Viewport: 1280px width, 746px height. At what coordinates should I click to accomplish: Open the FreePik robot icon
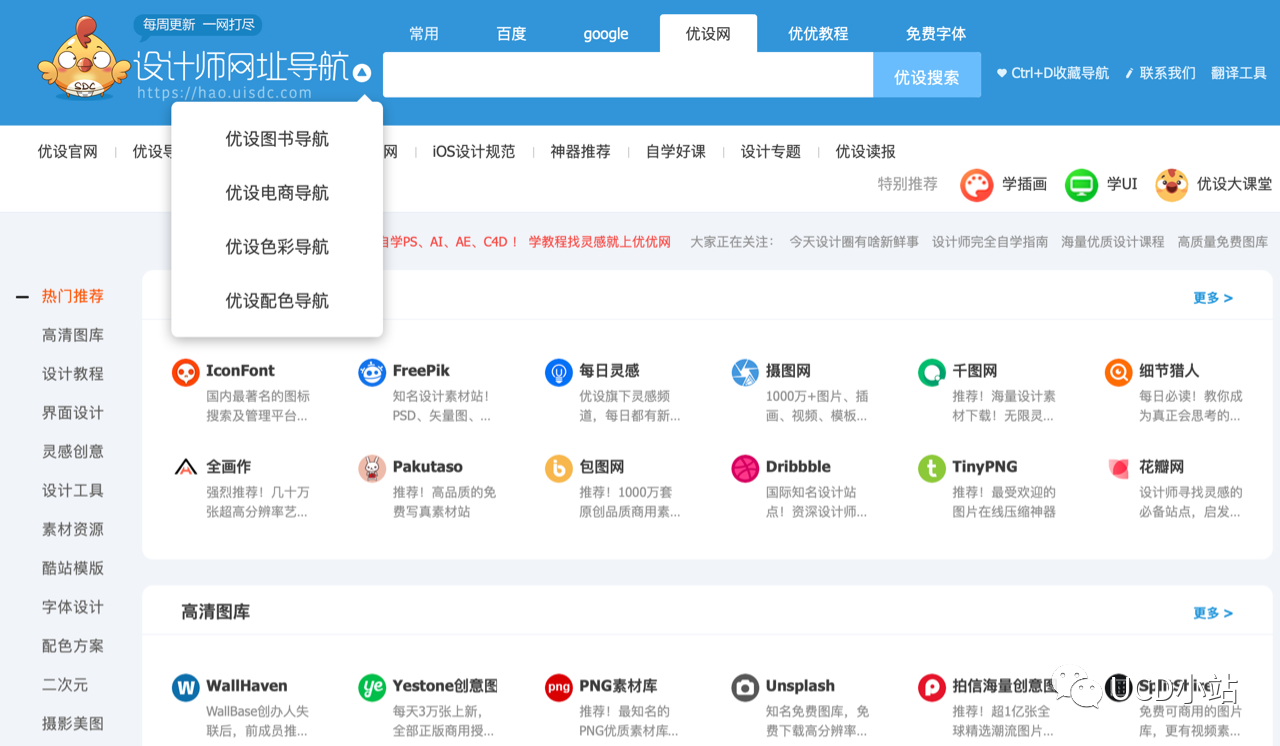coord(372,373)
